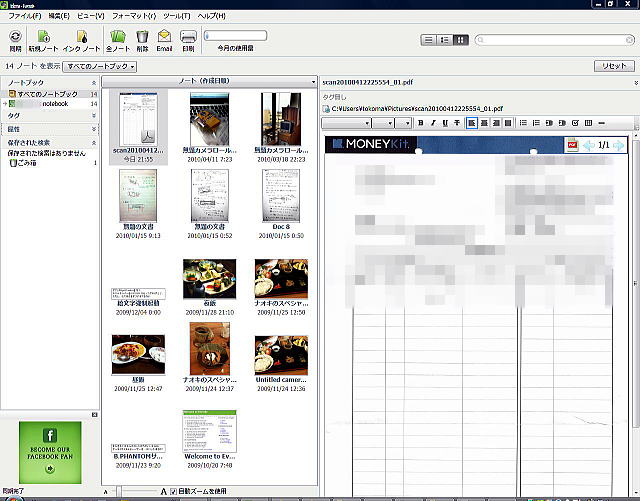Toggle 自動ズームを使用 checkbox
Viewport: 640px width, 501px height.
[x=174, y=491]
